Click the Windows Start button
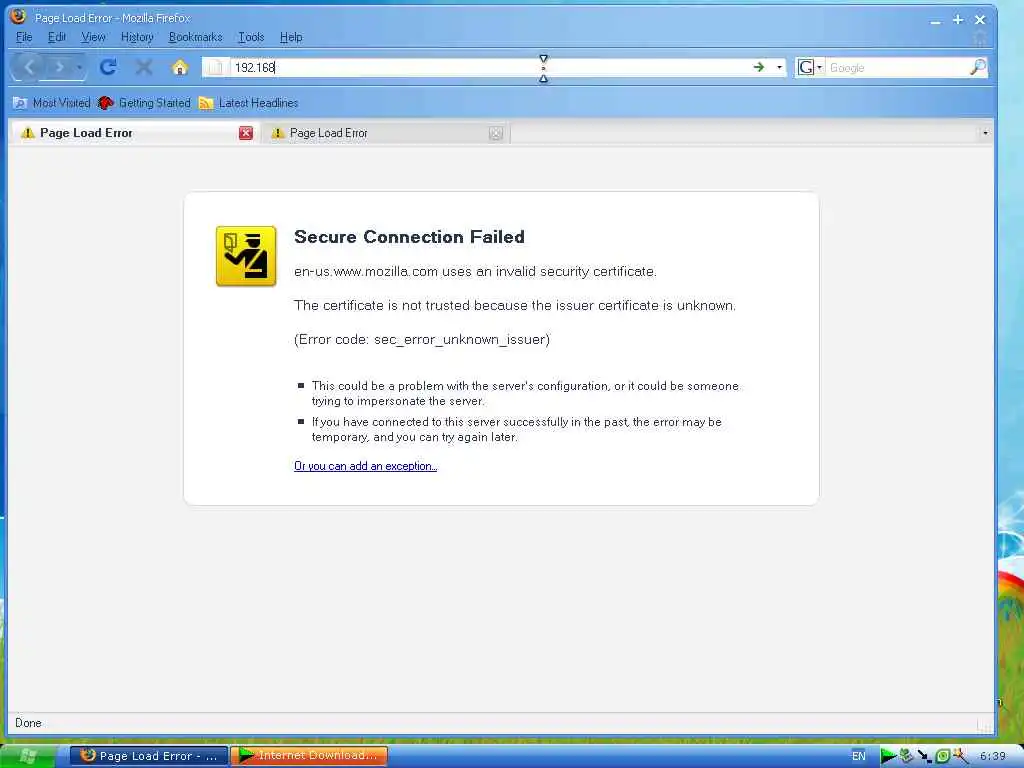 click(27, 756)
